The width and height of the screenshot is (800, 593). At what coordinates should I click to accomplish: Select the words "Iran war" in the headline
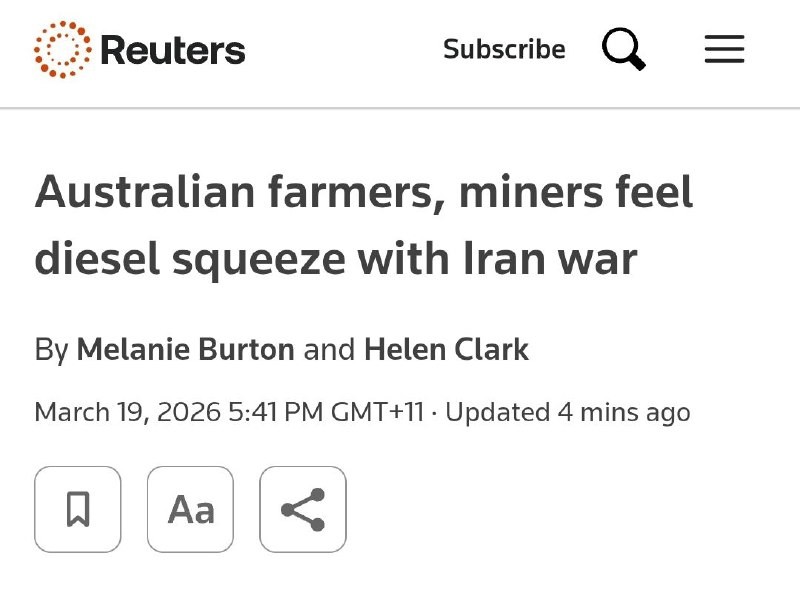(548, 259)
